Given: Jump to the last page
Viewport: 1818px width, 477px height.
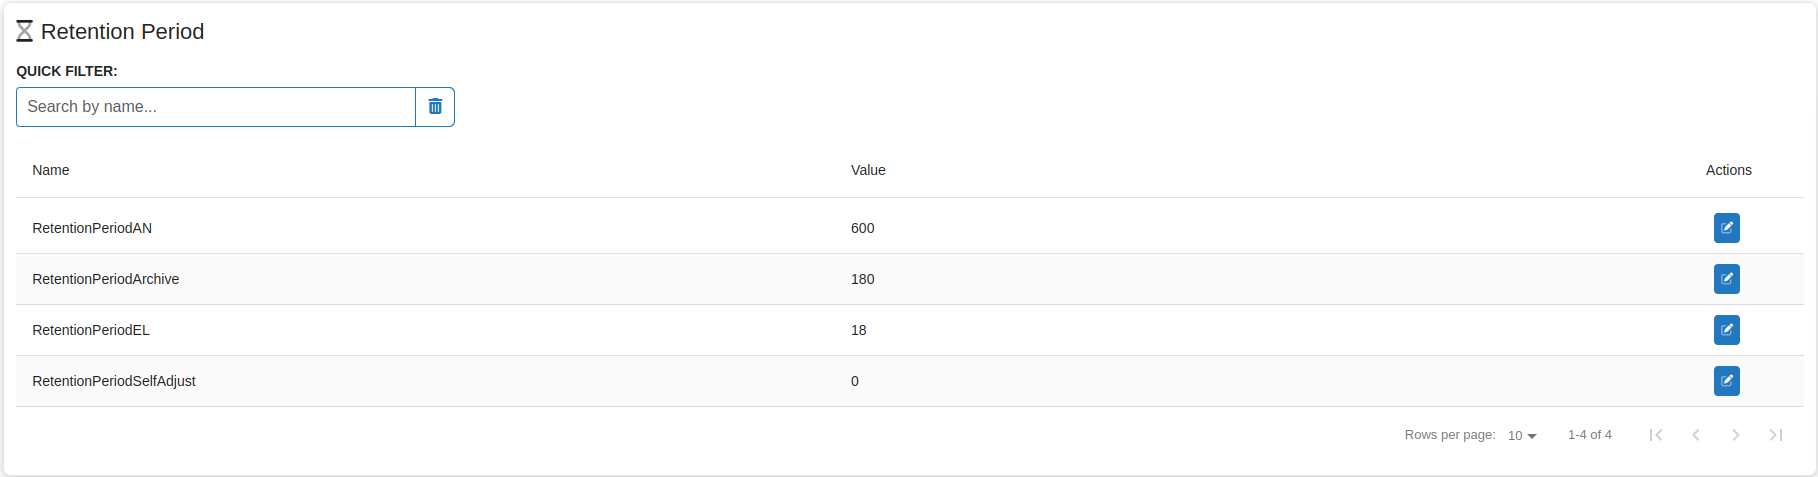Looking at the screenshot, I should pyautogui.click(x=1776, y=435).
